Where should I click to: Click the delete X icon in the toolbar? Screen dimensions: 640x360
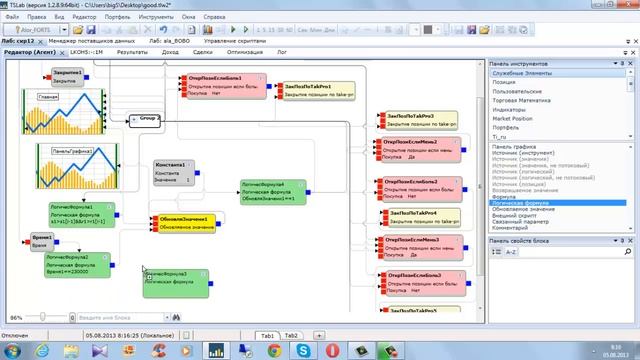point(147,30)
